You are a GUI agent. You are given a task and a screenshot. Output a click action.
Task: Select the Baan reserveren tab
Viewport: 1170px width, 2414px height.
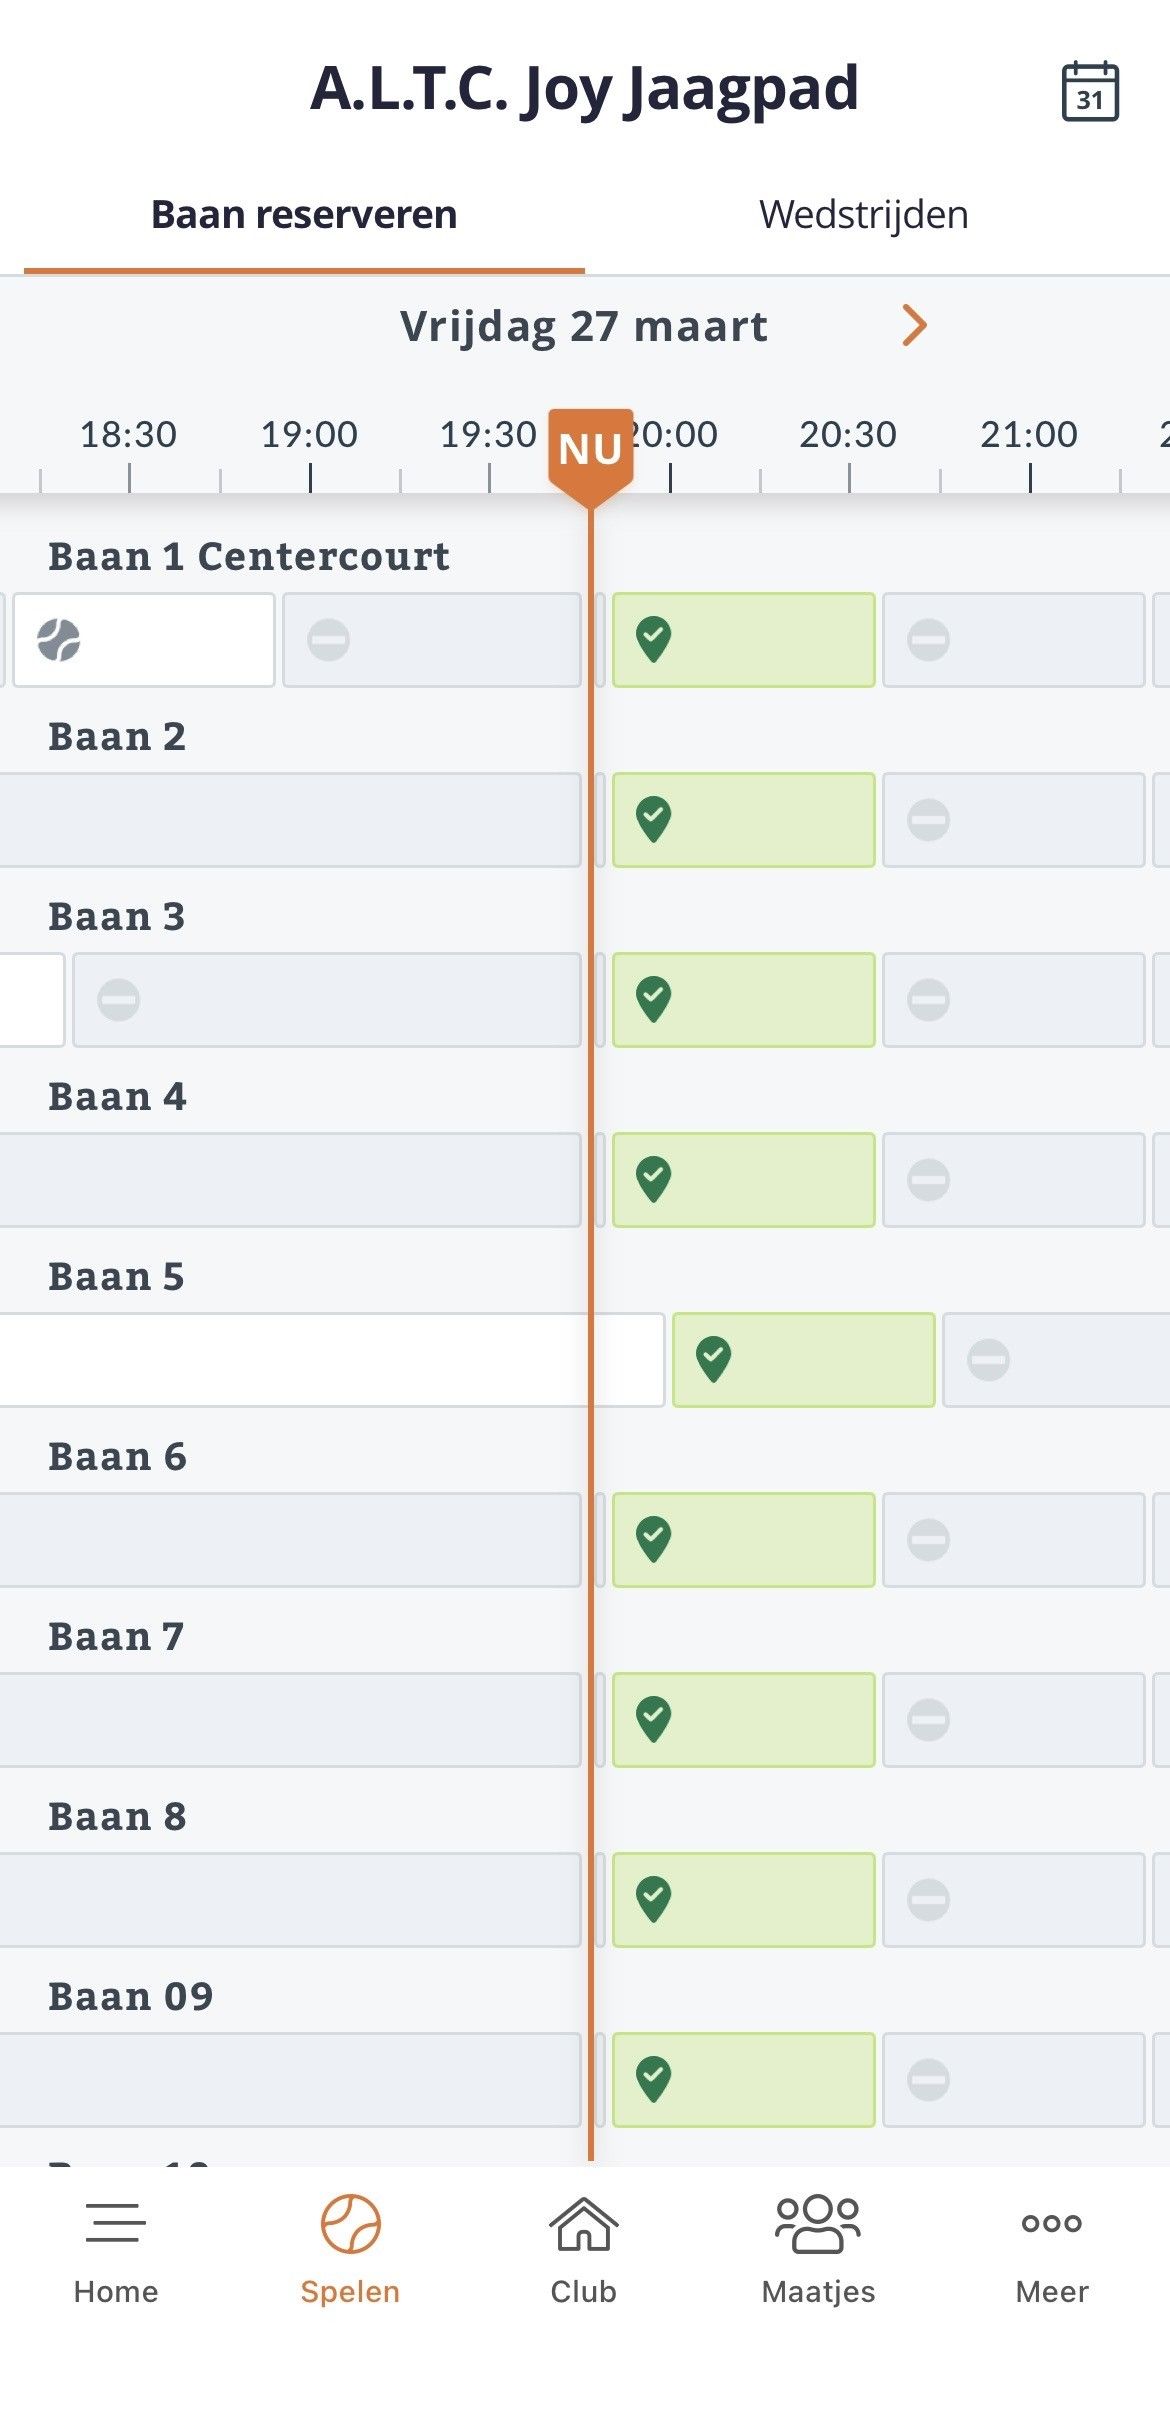pos(304,215)
